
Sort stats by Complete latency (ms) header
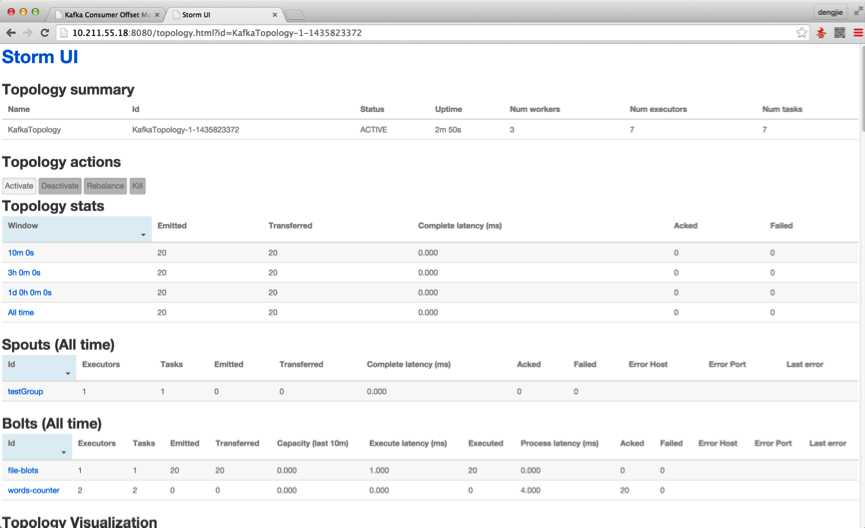click(460, 226)
